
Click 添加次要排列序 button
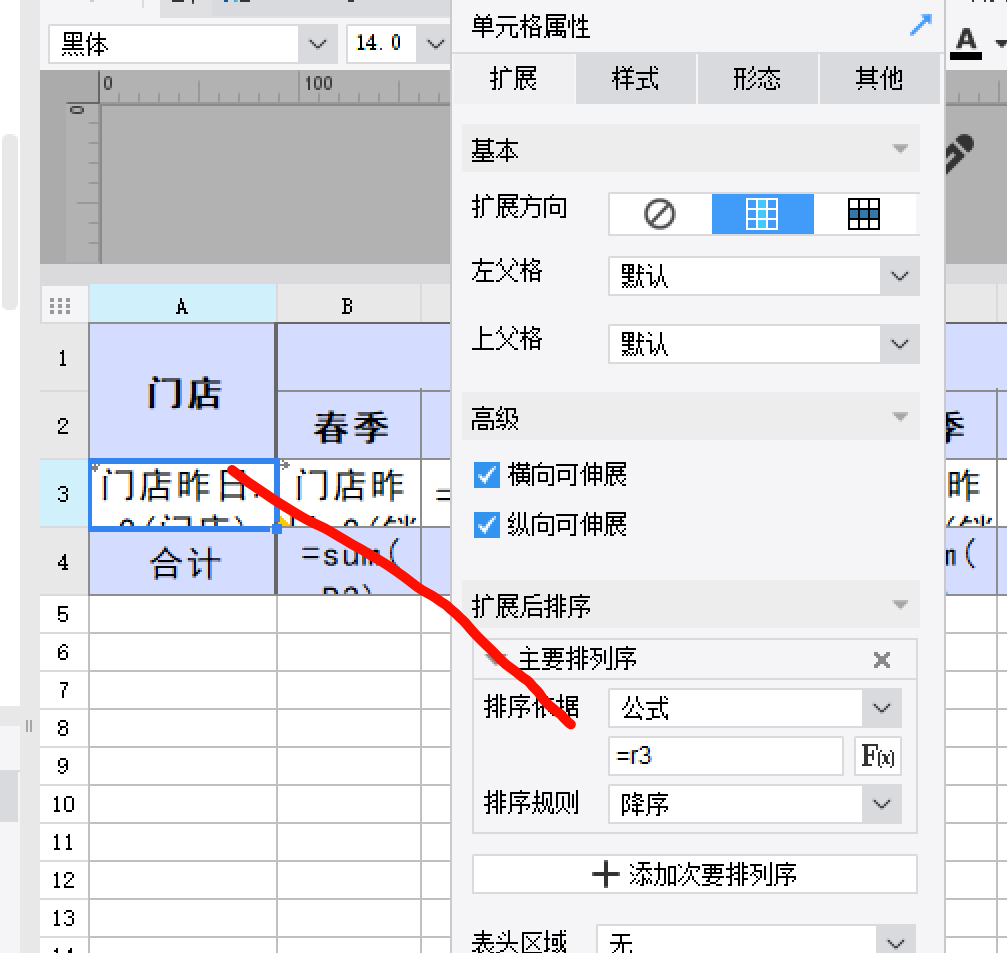pyautogui.click(x=694, y=874)
